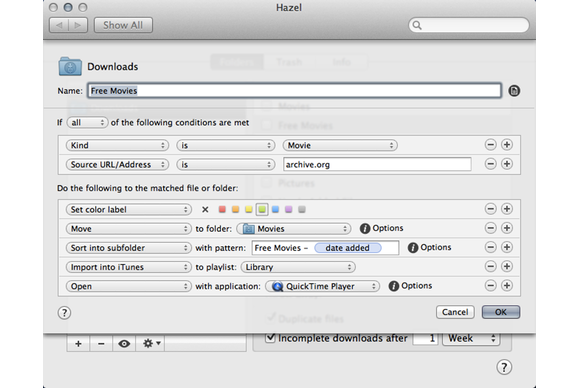The width and height of the screenshot is (580, 388).
Task: Open the Source URL/Address attribute dropdown
Action: tap(117, 165)
